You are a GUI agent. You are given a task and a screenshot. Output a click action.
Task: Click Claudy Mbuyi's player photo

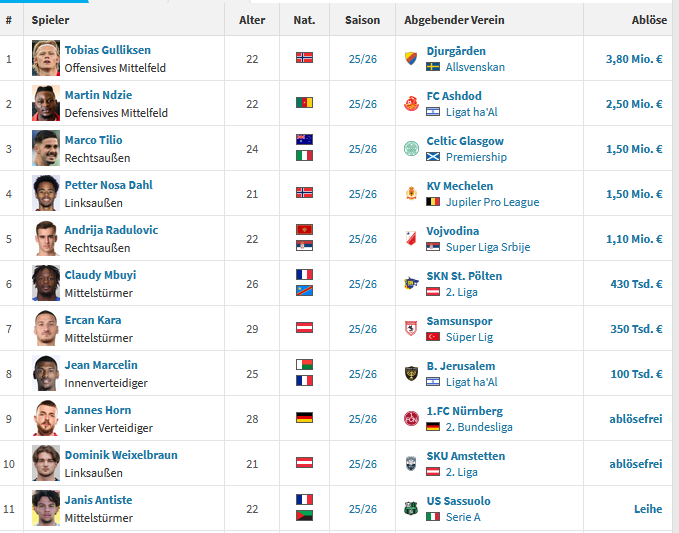click(46, 283)
